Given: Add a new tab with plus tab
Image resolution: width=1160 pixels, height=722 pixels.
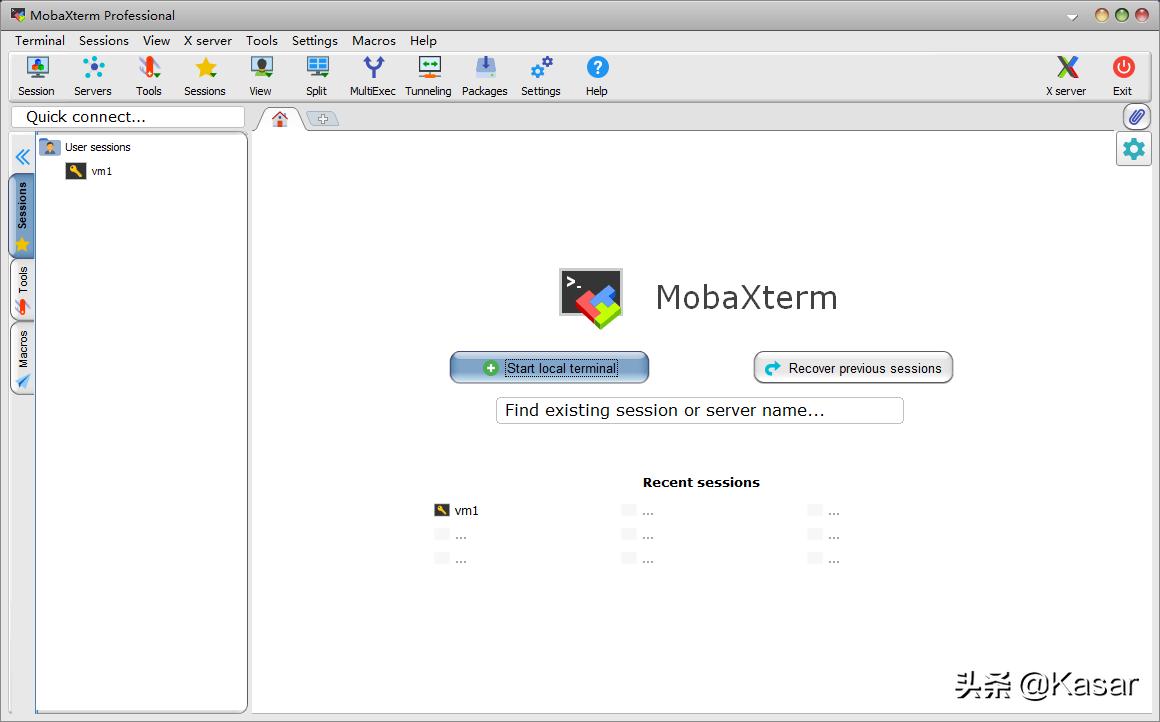Looking at the screenshot, I should tap(322, 119).
